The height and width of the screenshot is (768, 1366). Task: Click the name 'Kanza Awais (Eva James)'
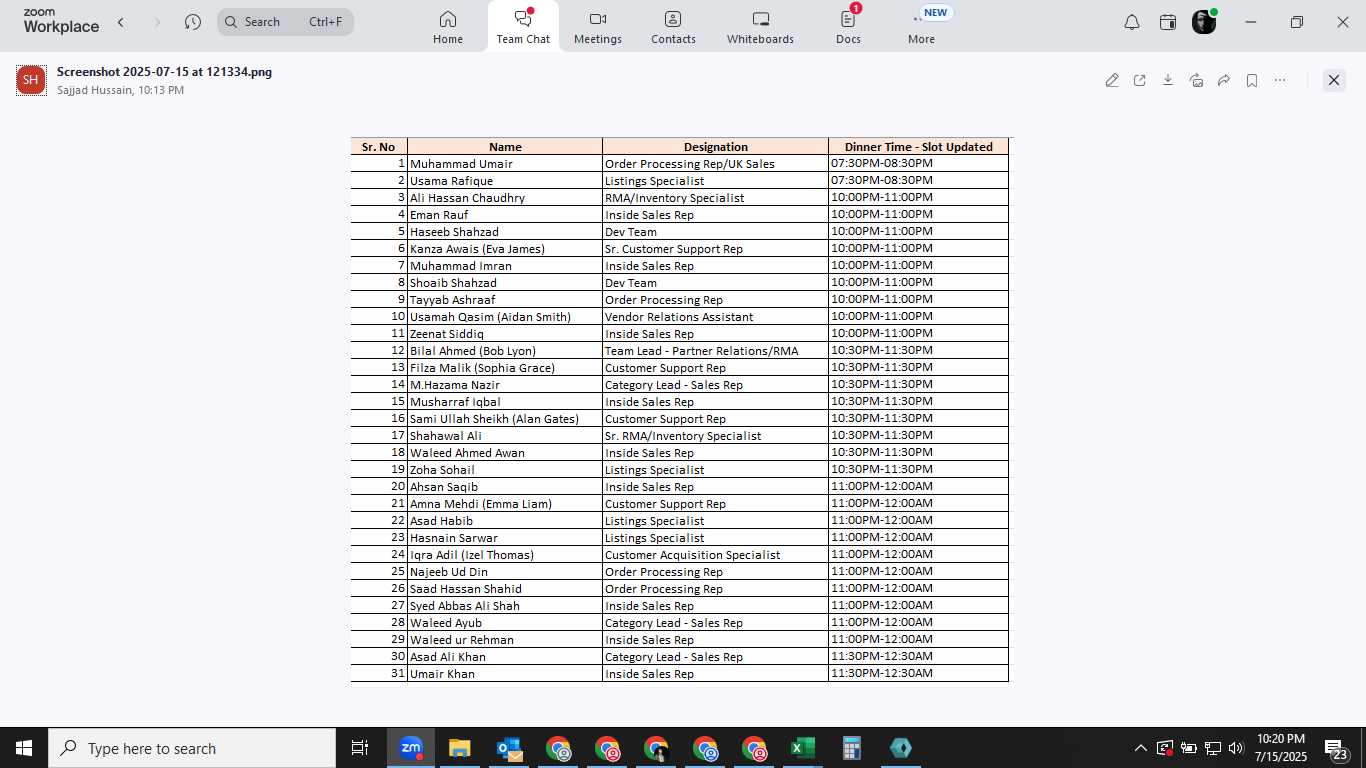pos(477,249)
